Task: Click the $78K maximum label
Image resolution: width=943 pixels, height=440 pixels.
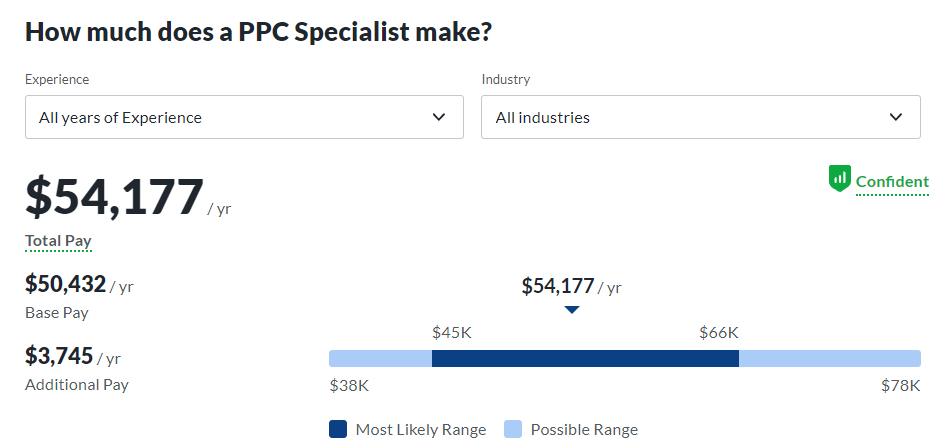Action: click(900, 385)
